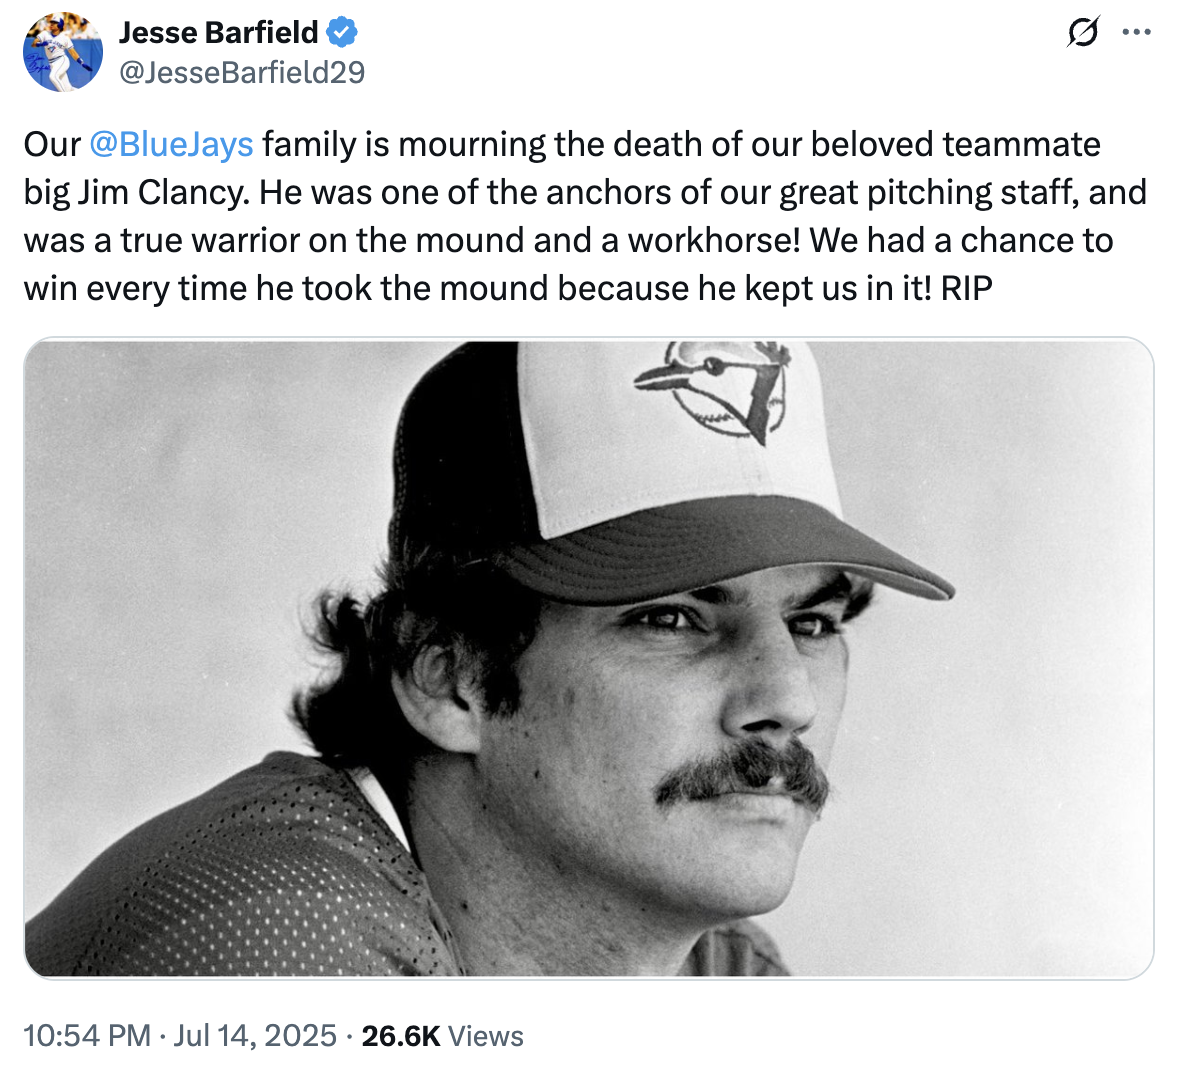Open the @BlueJays mention link

pos(171,145)
